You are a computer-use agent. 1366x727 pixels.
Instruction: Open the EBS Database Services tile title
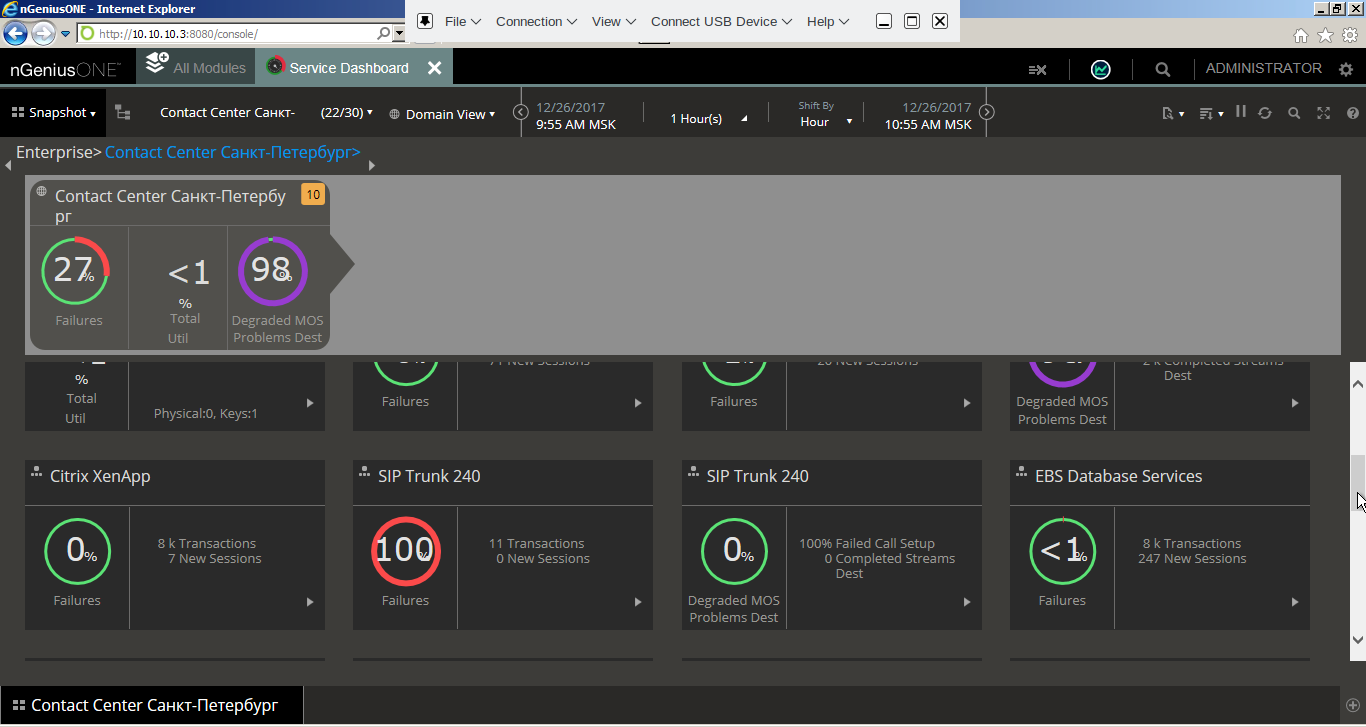coord(1119,476)
